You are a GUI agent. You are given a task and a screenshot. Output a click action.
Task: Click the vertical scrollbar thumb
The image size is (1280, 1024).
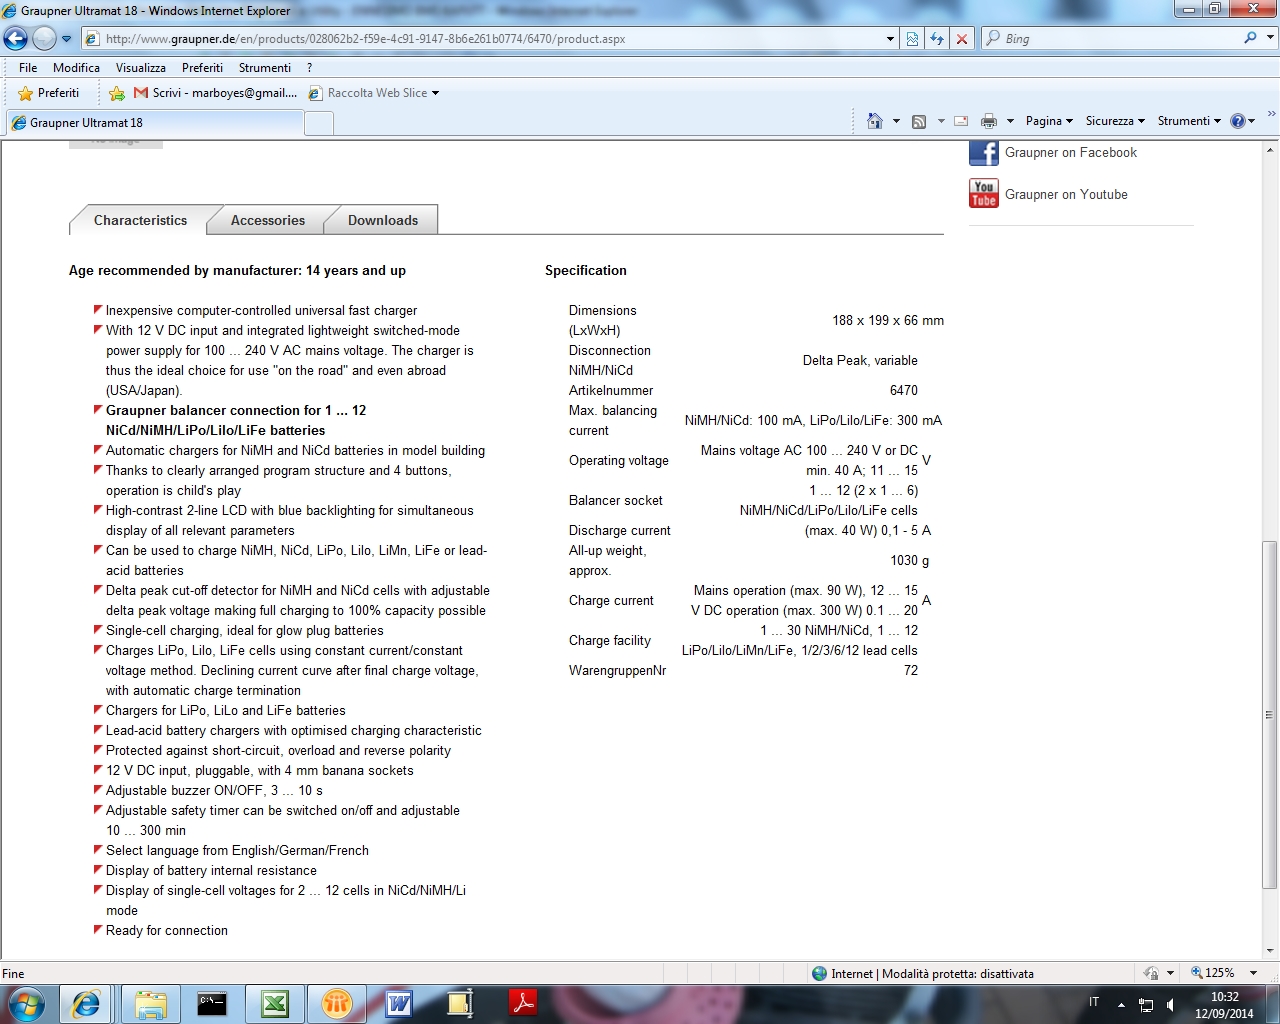1270,715
